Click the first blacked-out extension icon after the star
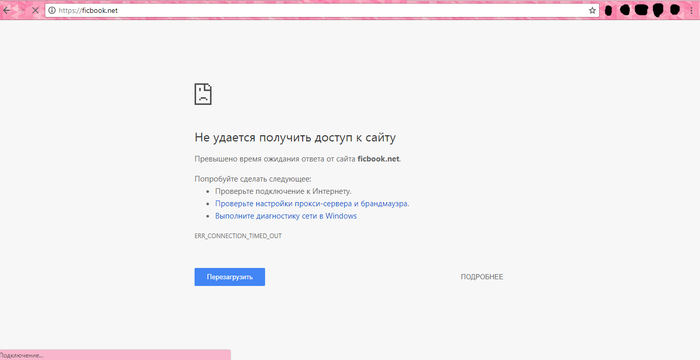The width and height of the screenshot is (700, 360). click(608, 10)
